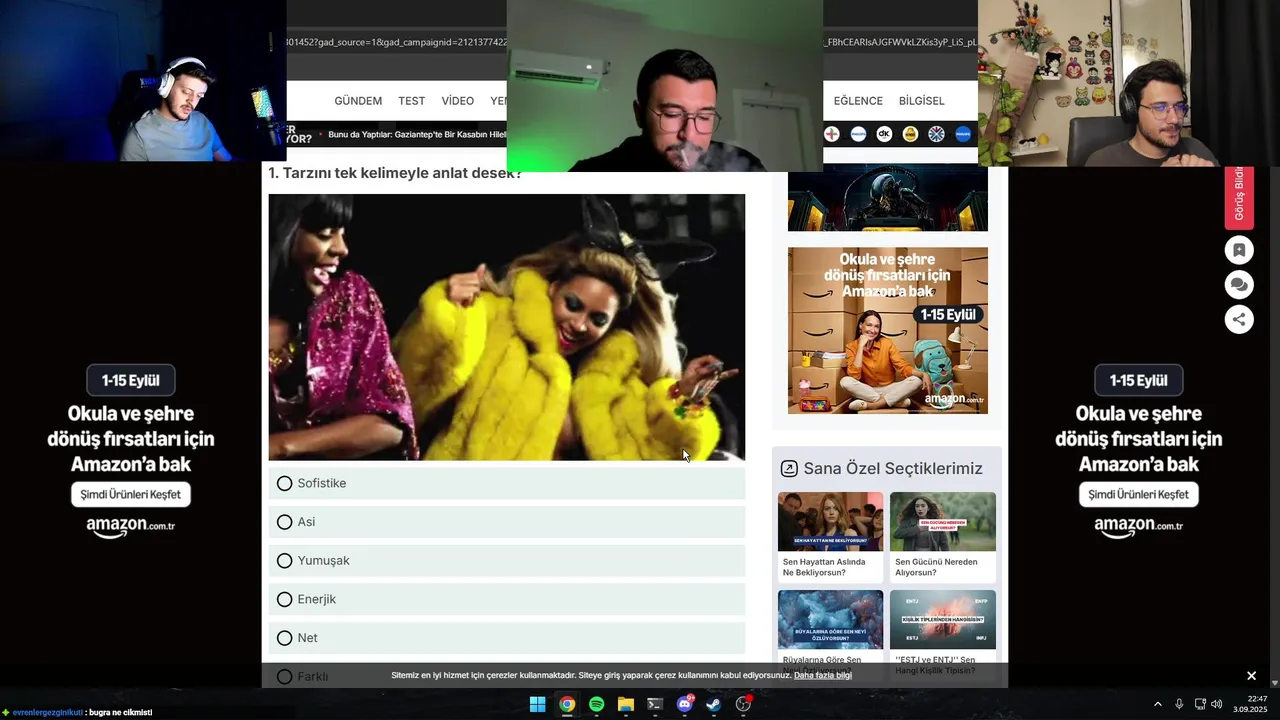Open the network status tray icon
The image size is (1280, 720).
click(x=1201, y=704)
